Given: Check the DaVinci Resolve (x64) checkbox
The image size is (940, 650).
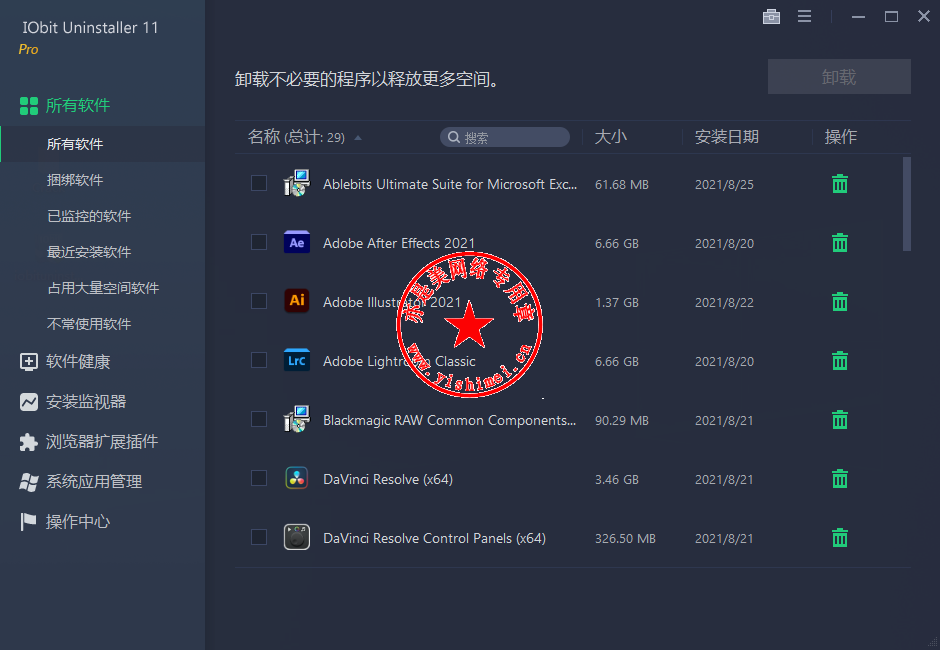Looking at the screenshot, I should click(259, 478).
